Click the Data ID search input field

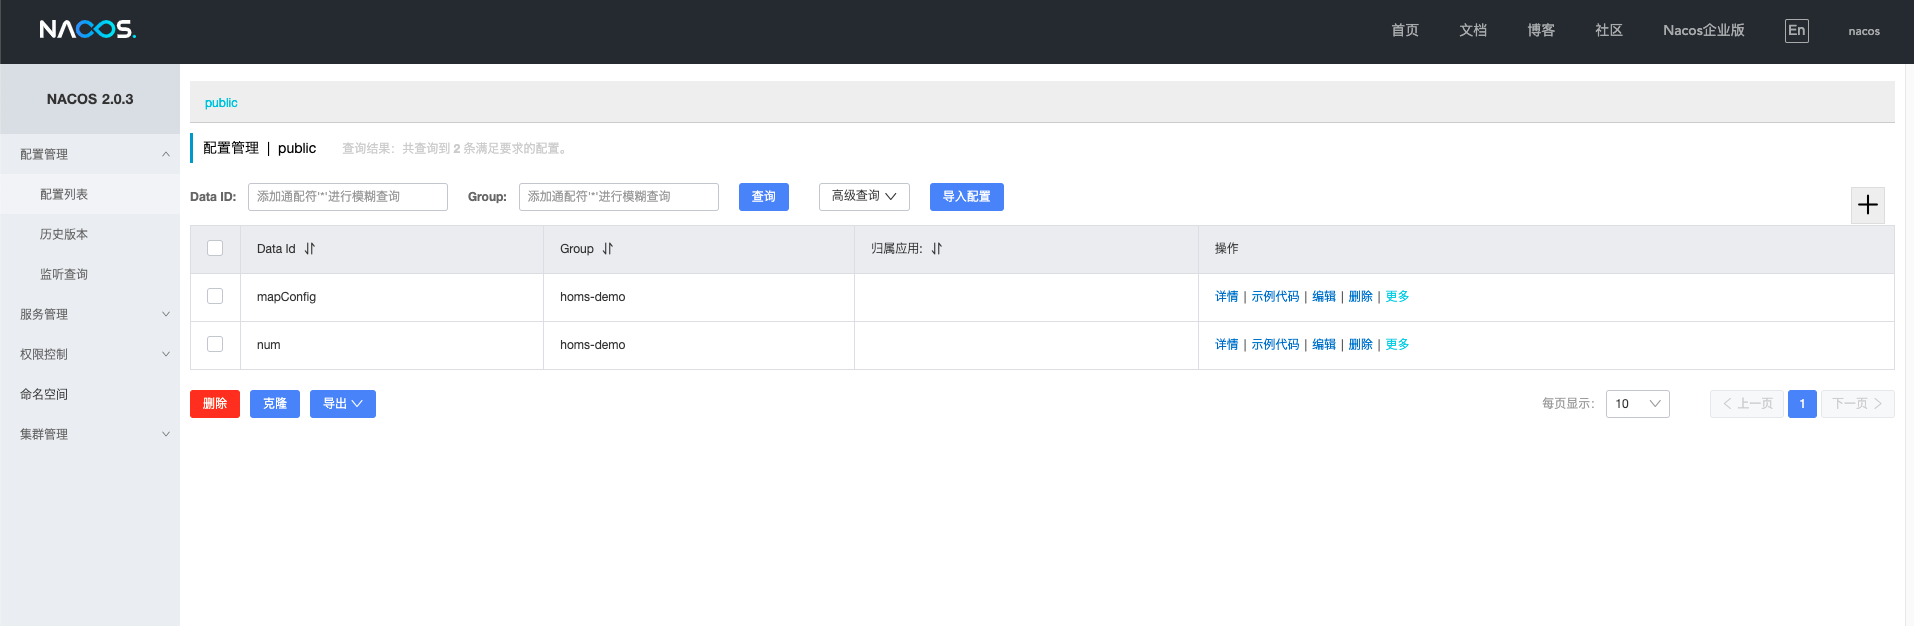click(x=347, y=197)
